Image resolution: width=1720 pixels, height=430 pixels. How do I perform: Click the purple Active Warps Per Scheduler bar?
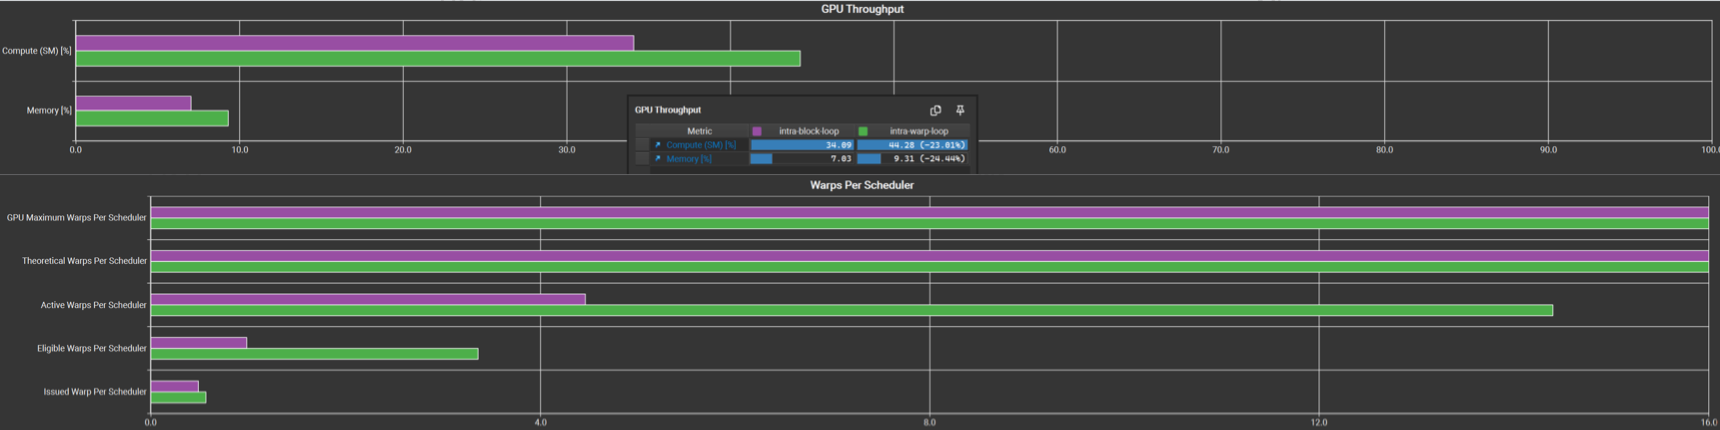point(368,299)
